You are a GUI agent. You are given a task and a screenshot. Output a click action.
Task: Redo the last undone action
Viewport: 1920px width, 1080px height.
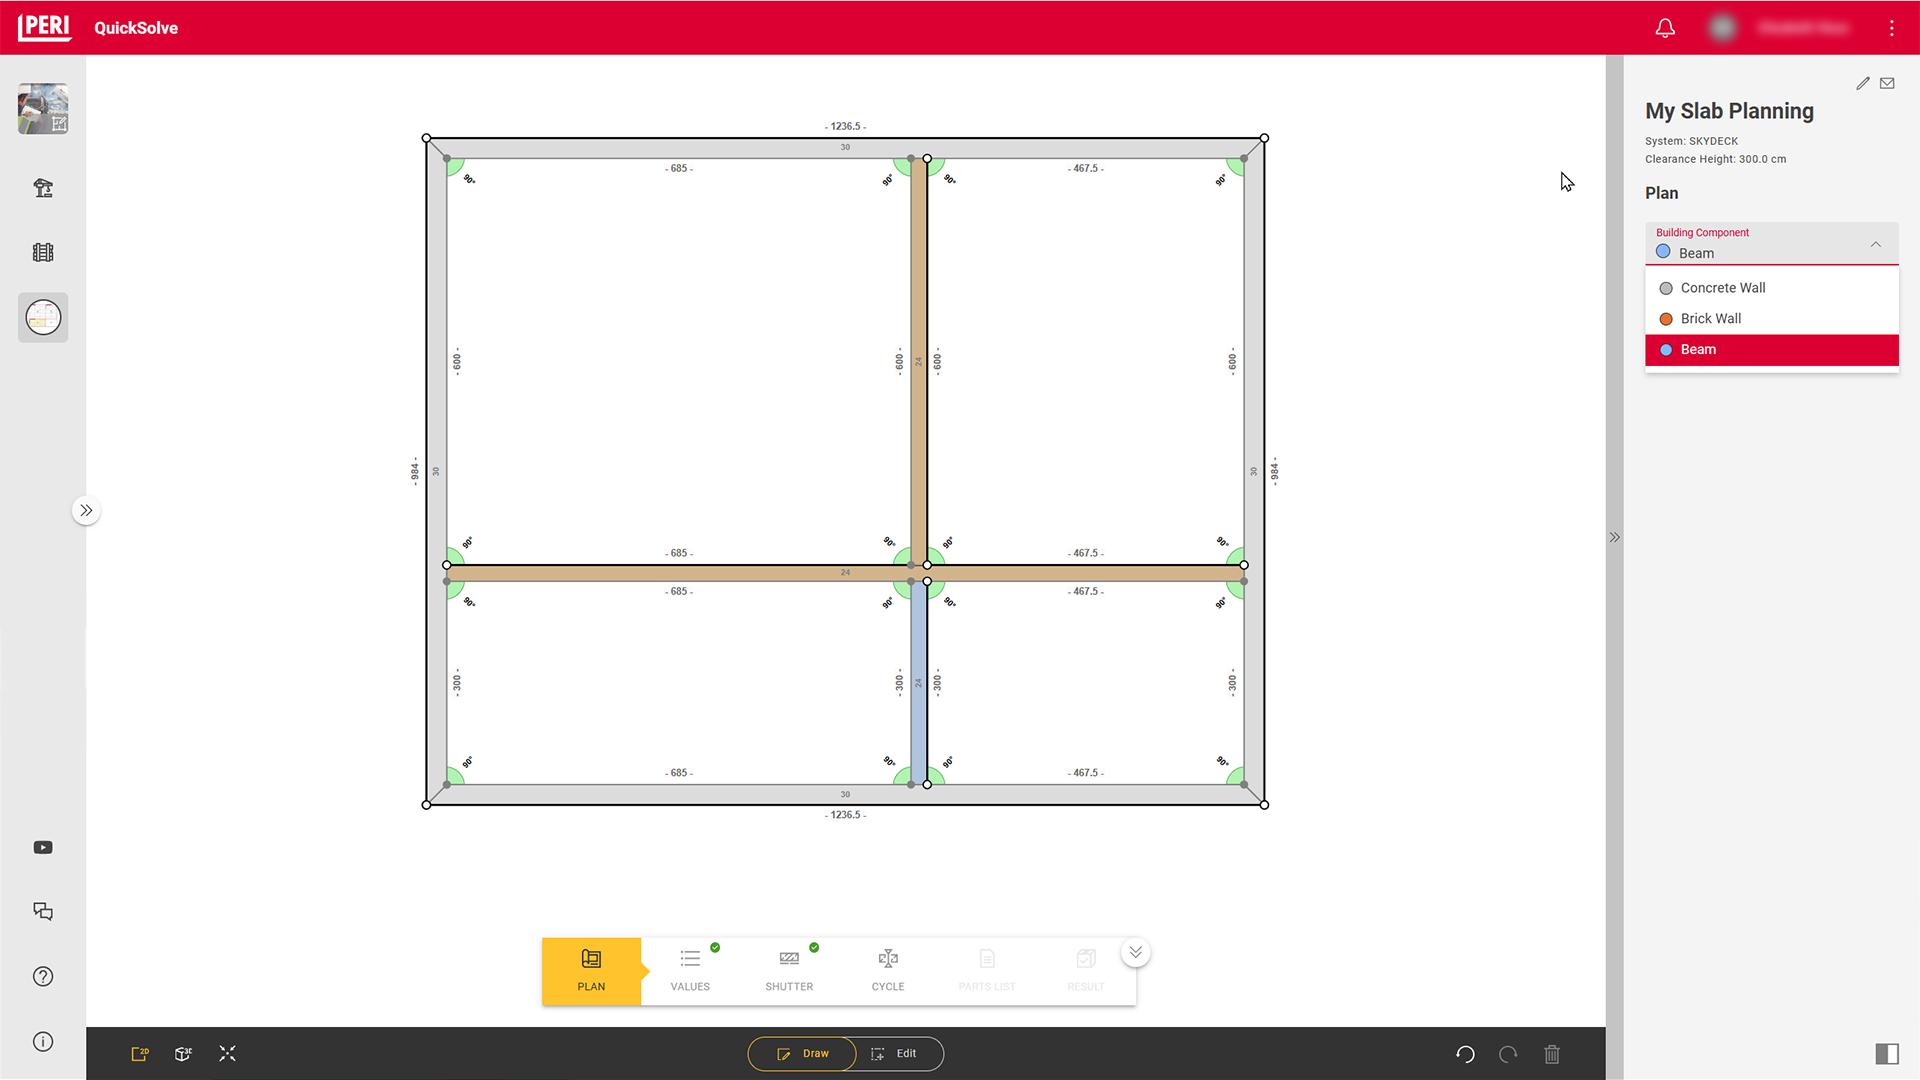[x=1509, y=1054]
